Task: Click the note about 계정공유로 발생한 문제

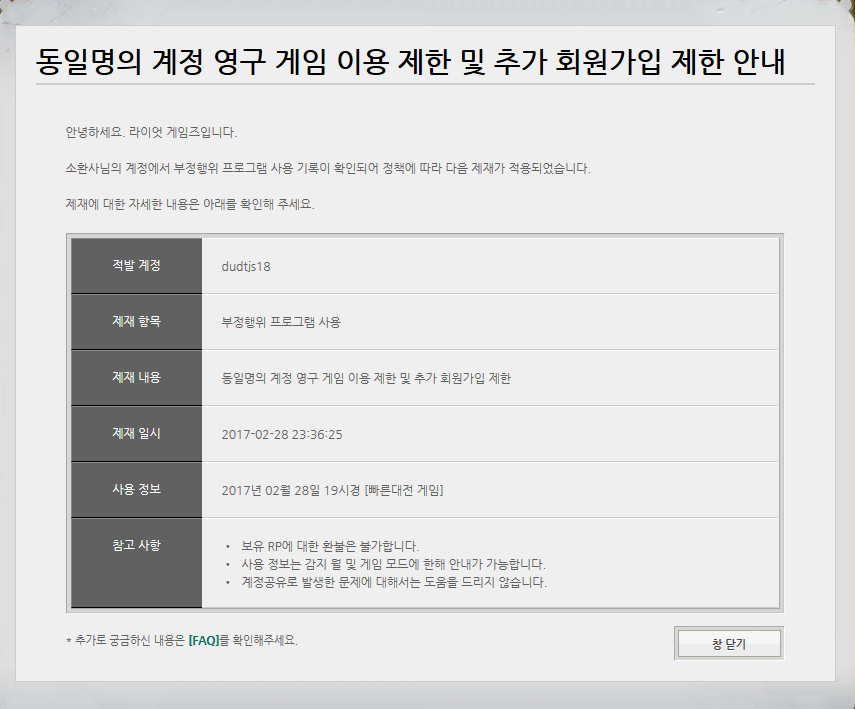Action: pyautogui.click(x=394, y=582)
